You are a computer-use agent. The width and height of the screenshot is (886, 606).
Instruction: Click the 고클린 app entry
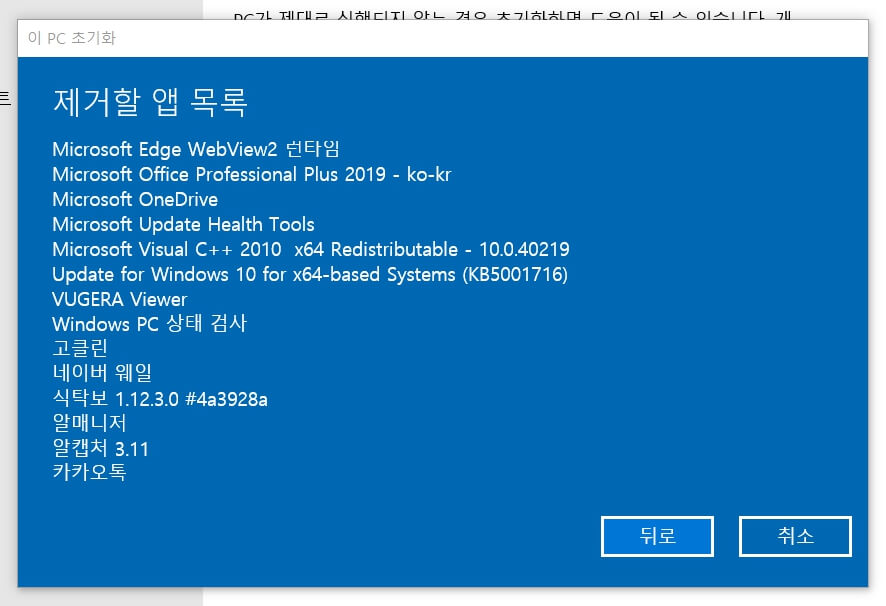[x=76, y=348]
